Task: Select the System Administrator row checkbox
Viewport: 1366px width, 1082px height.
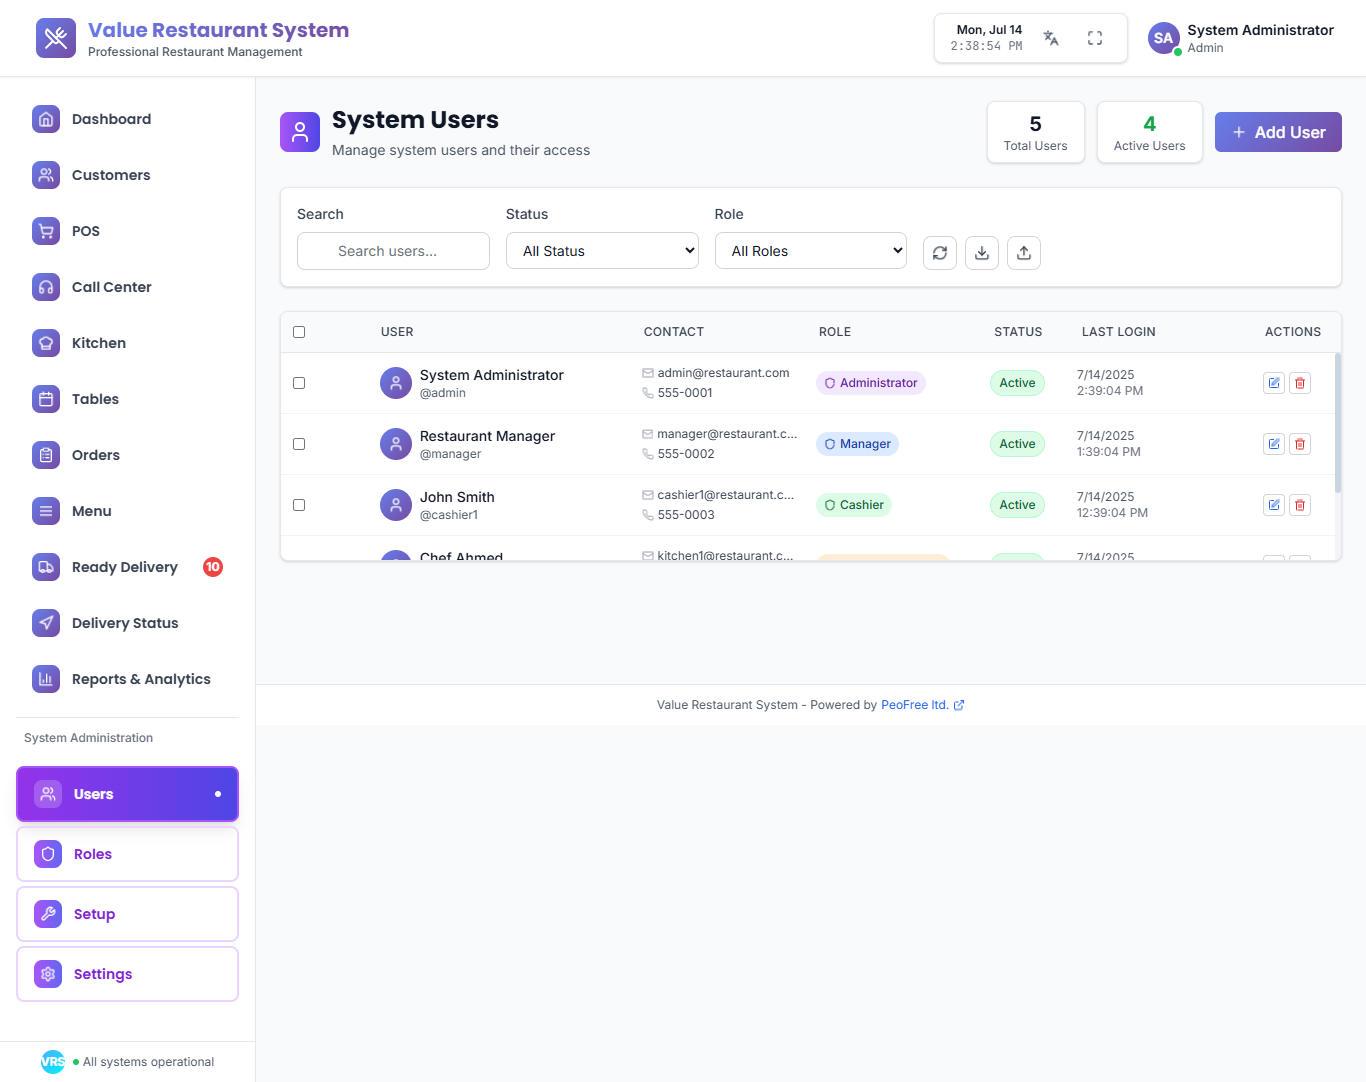Action: point(299,383)
